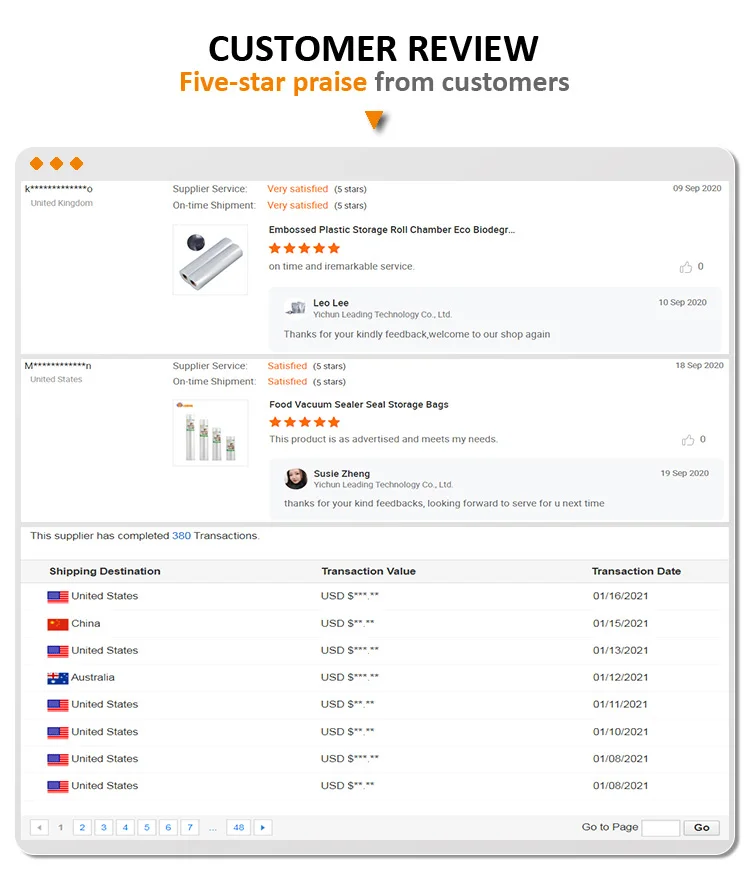The image size is (750, 875).
Task: Click the Go button
Action: click(x=701, y=828)
